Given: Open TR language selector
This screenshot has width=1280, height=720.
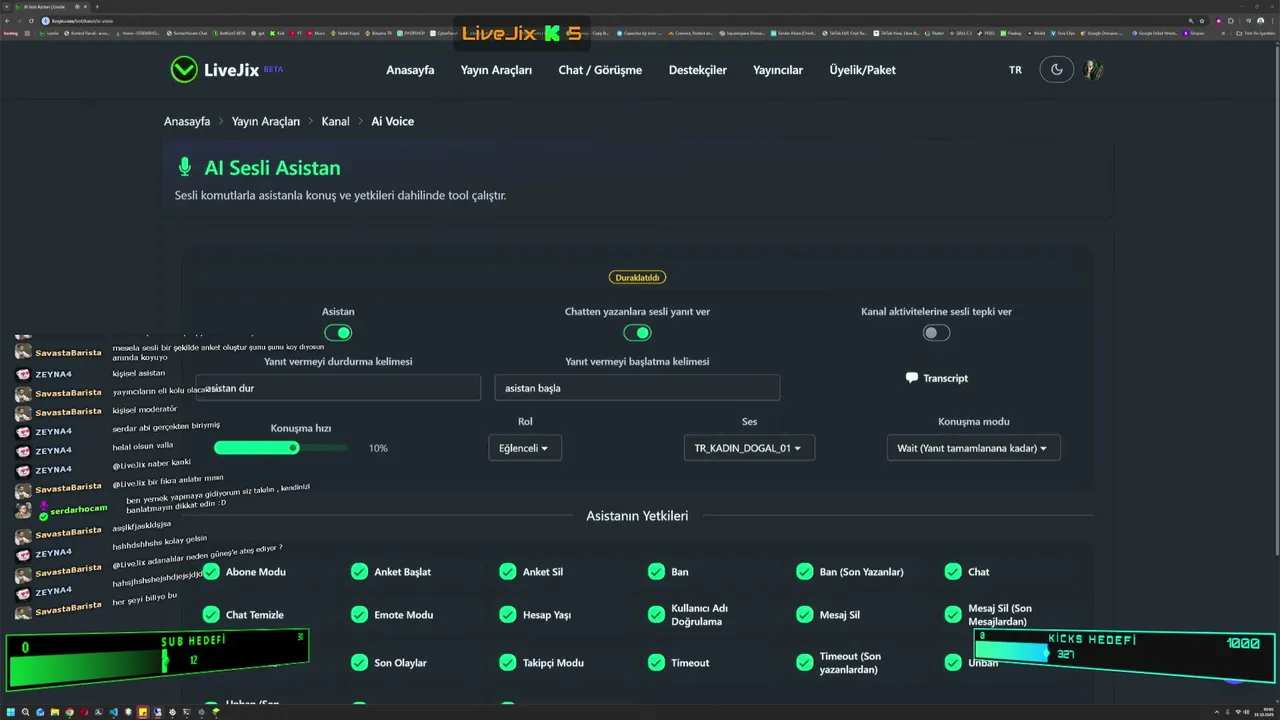Looking at the screenshot, I should click(1015, 70).
